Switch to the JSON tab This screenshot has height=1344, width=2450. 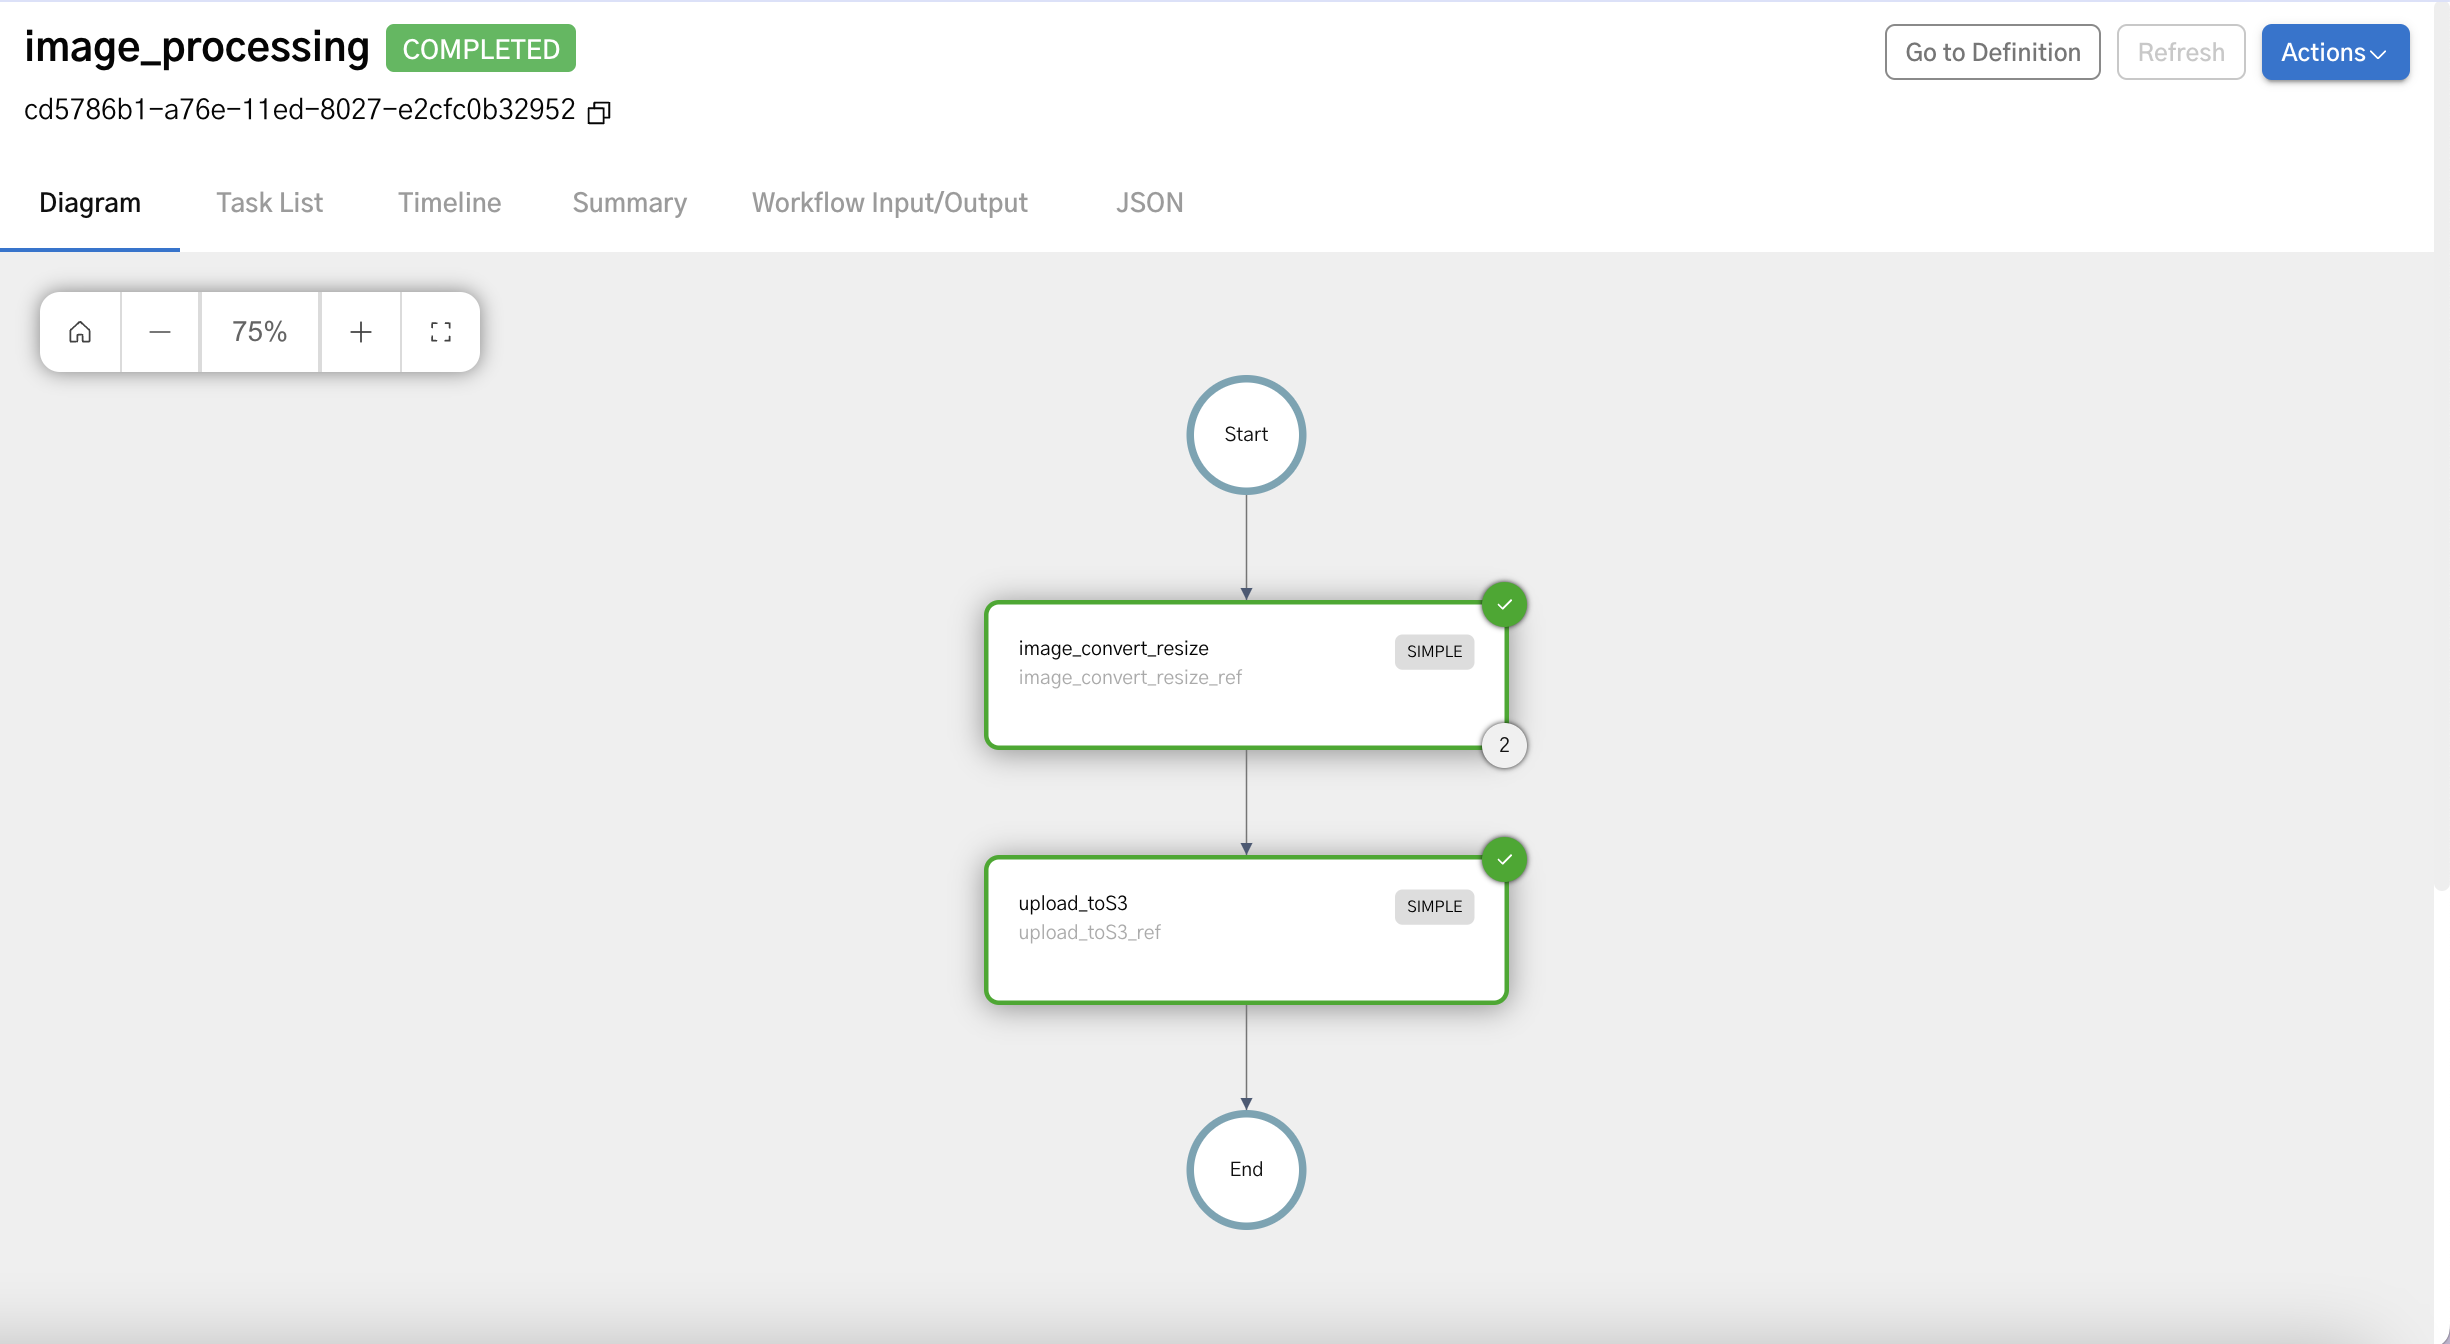tap(1149, 202)
